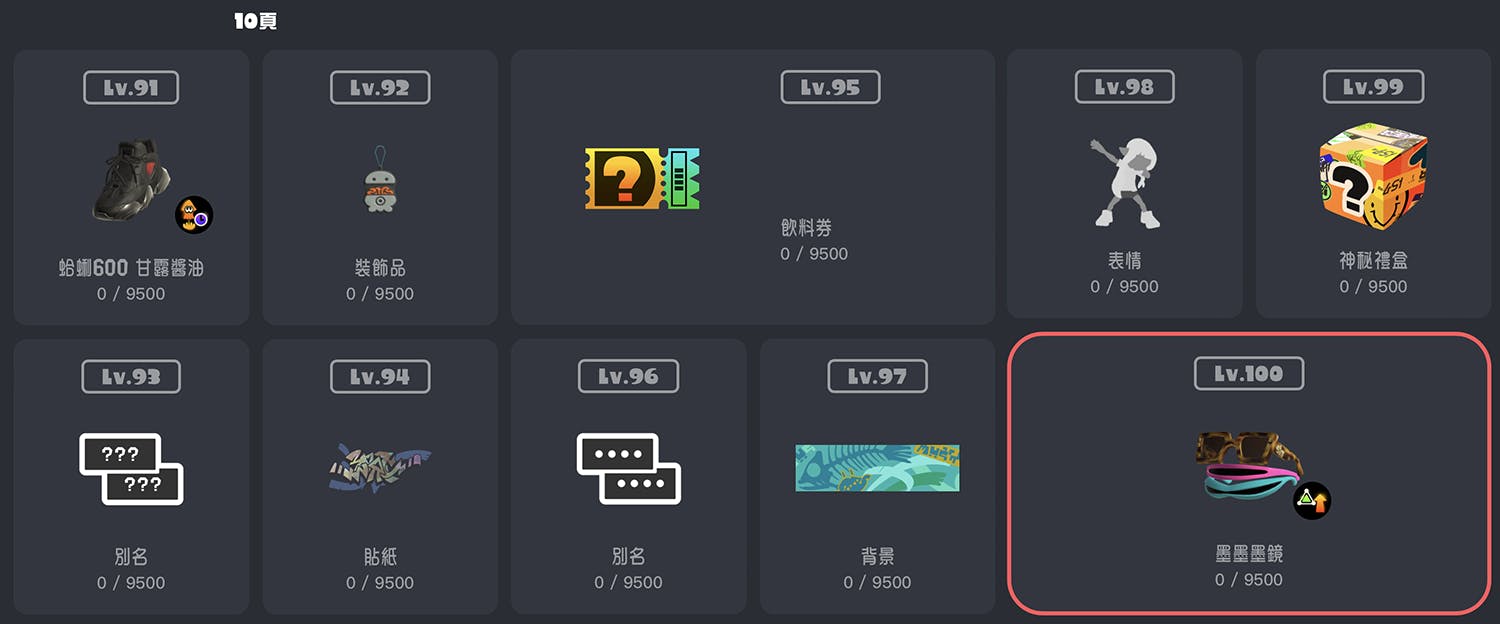
Task: Click the ability badge beside the sneaker
Action: click(x=195, y=215)
